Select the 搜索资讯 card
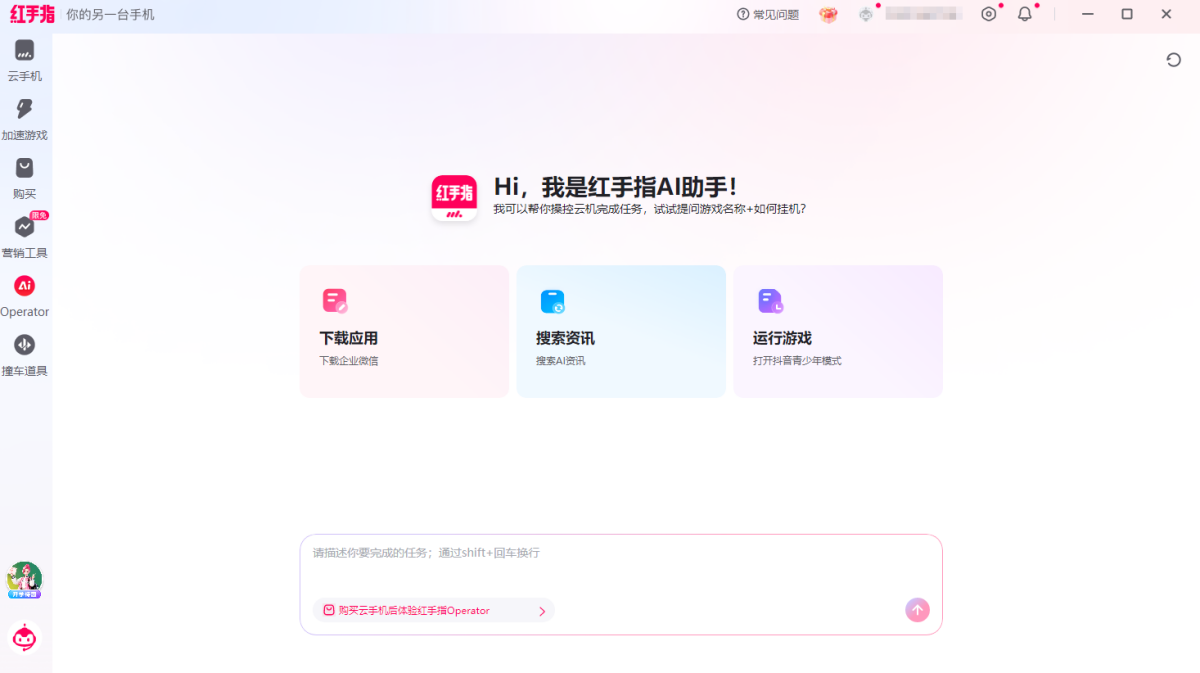 coord(621,331)
